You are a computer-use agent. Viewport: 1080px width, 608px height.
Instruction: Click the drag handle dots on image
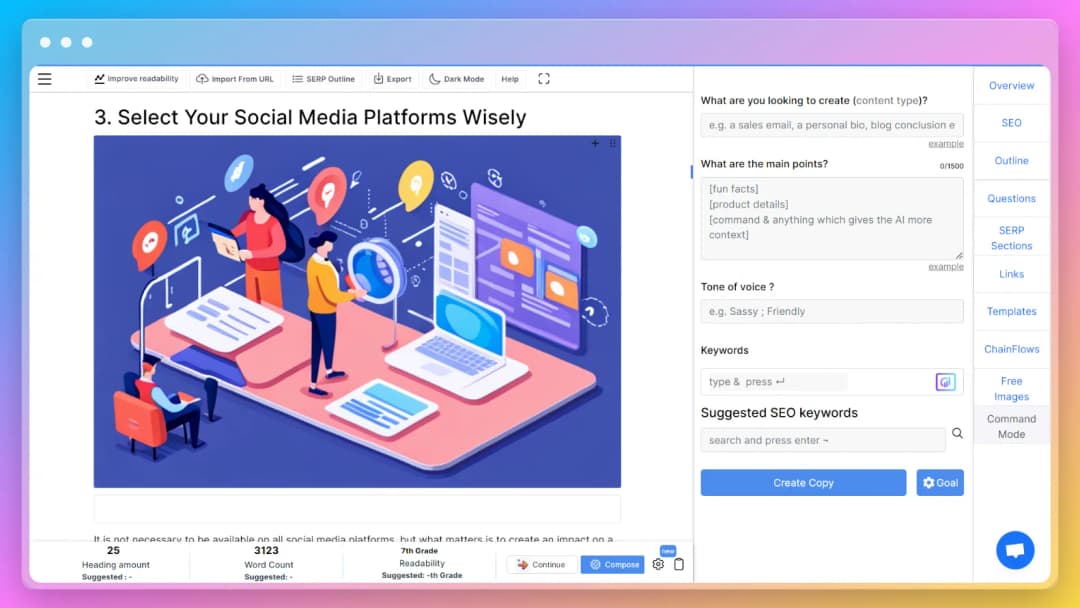pos(612,143)
